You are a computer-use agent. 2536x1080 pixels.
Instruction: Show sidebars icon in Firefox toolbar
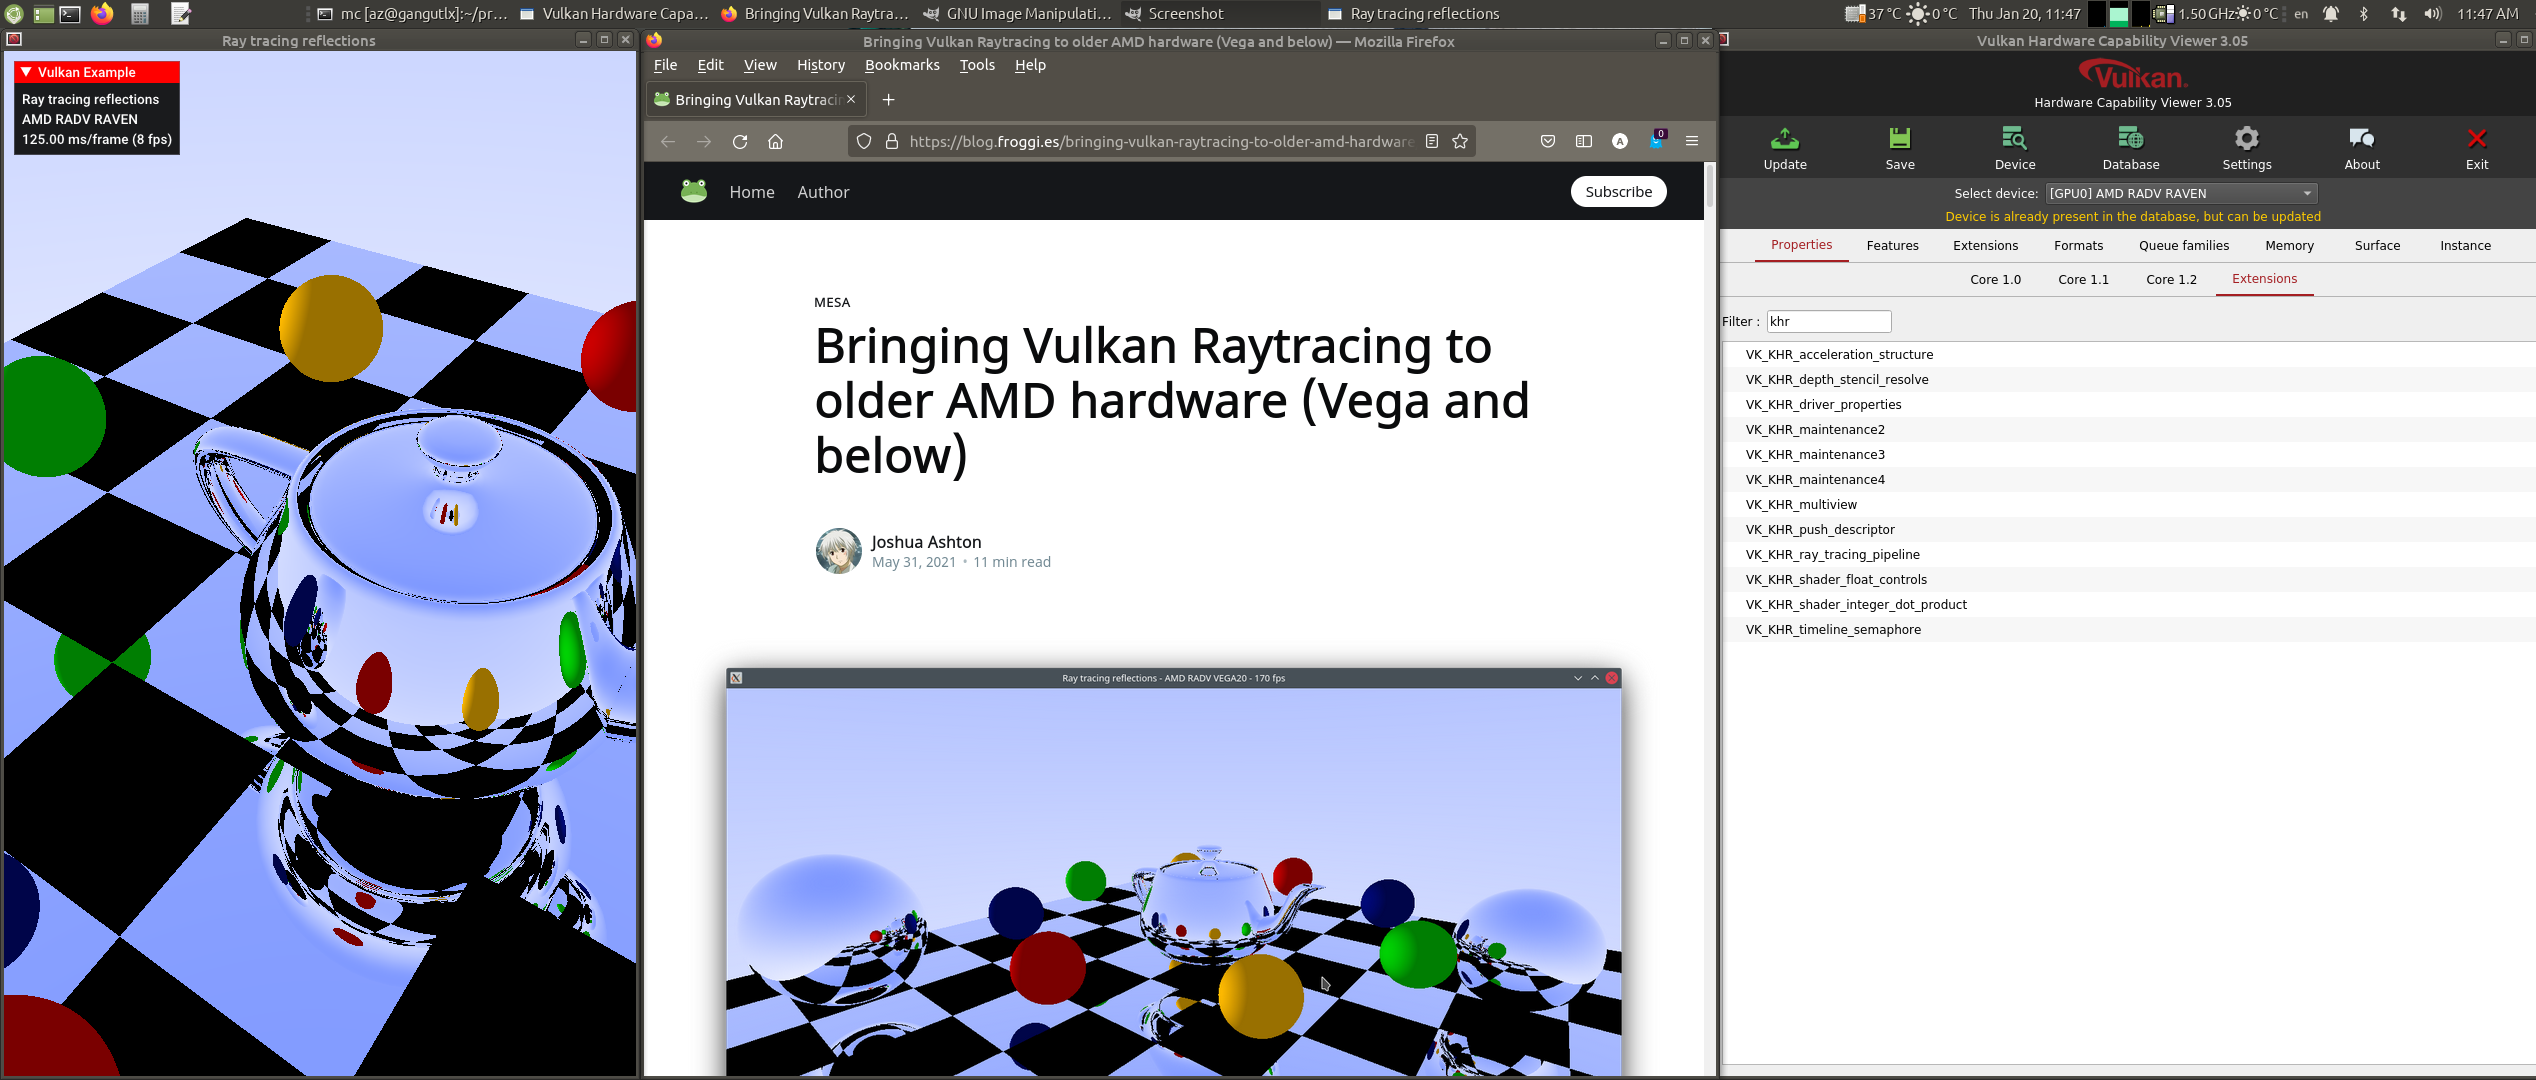tap(1584, 141)
